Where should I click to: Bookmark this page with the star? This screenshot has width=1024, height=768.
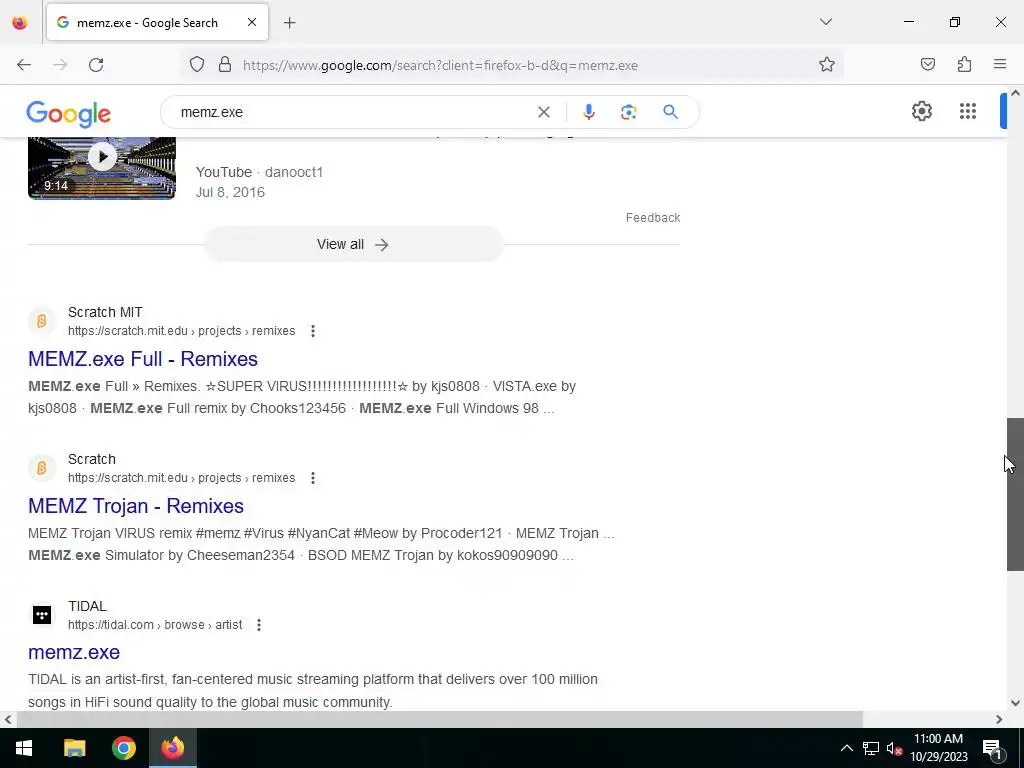[827, 65]
